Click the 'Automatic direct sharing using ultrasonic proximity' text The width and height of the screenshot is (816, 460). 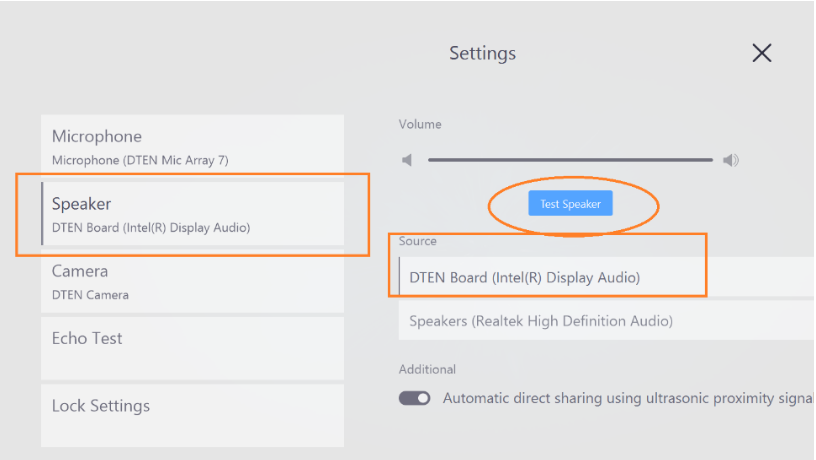[x=628, y=398]
